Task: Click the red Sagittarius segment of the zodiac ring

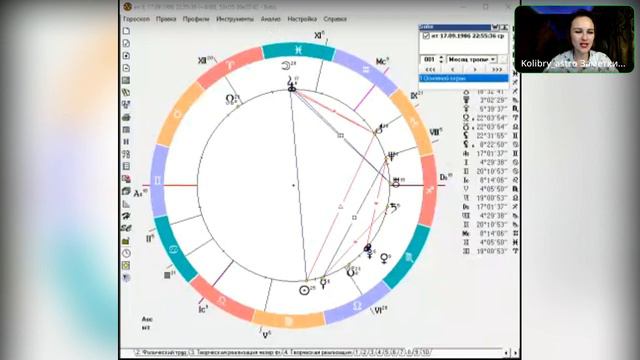Action: (x=429, y=190)
